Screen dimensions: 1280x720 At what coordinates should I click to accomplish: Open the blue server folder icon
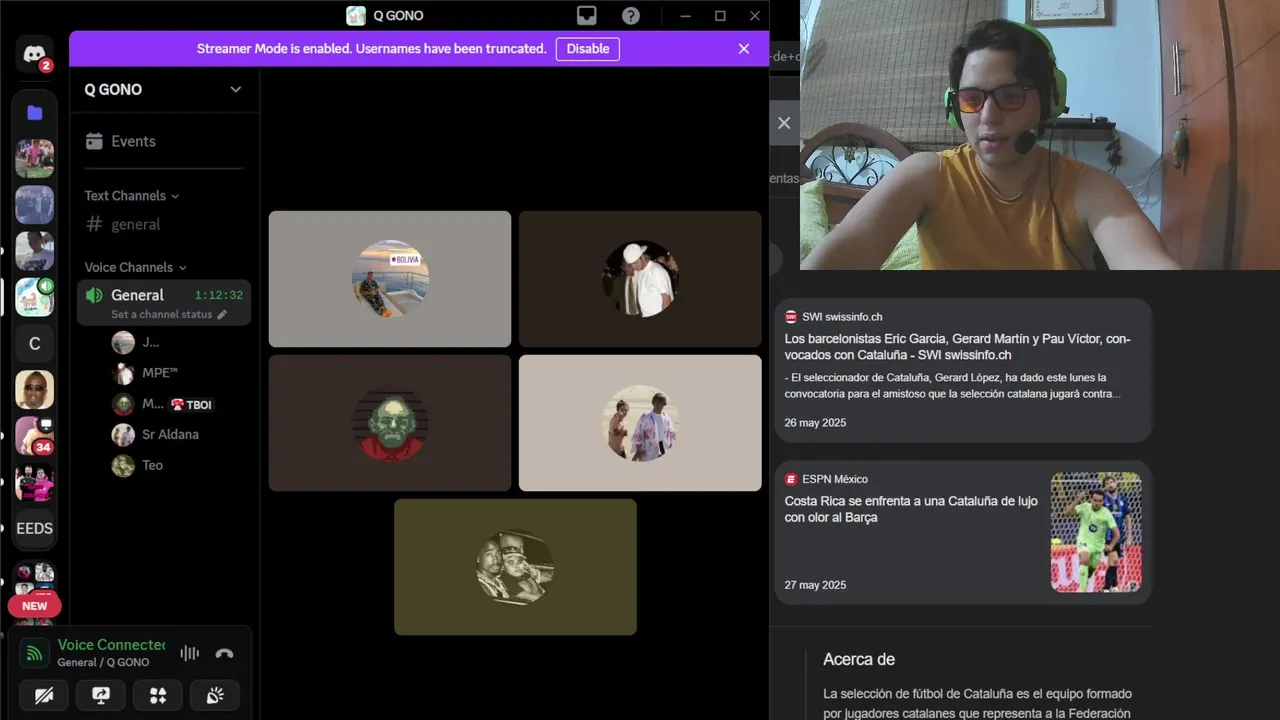click(35, 113)
